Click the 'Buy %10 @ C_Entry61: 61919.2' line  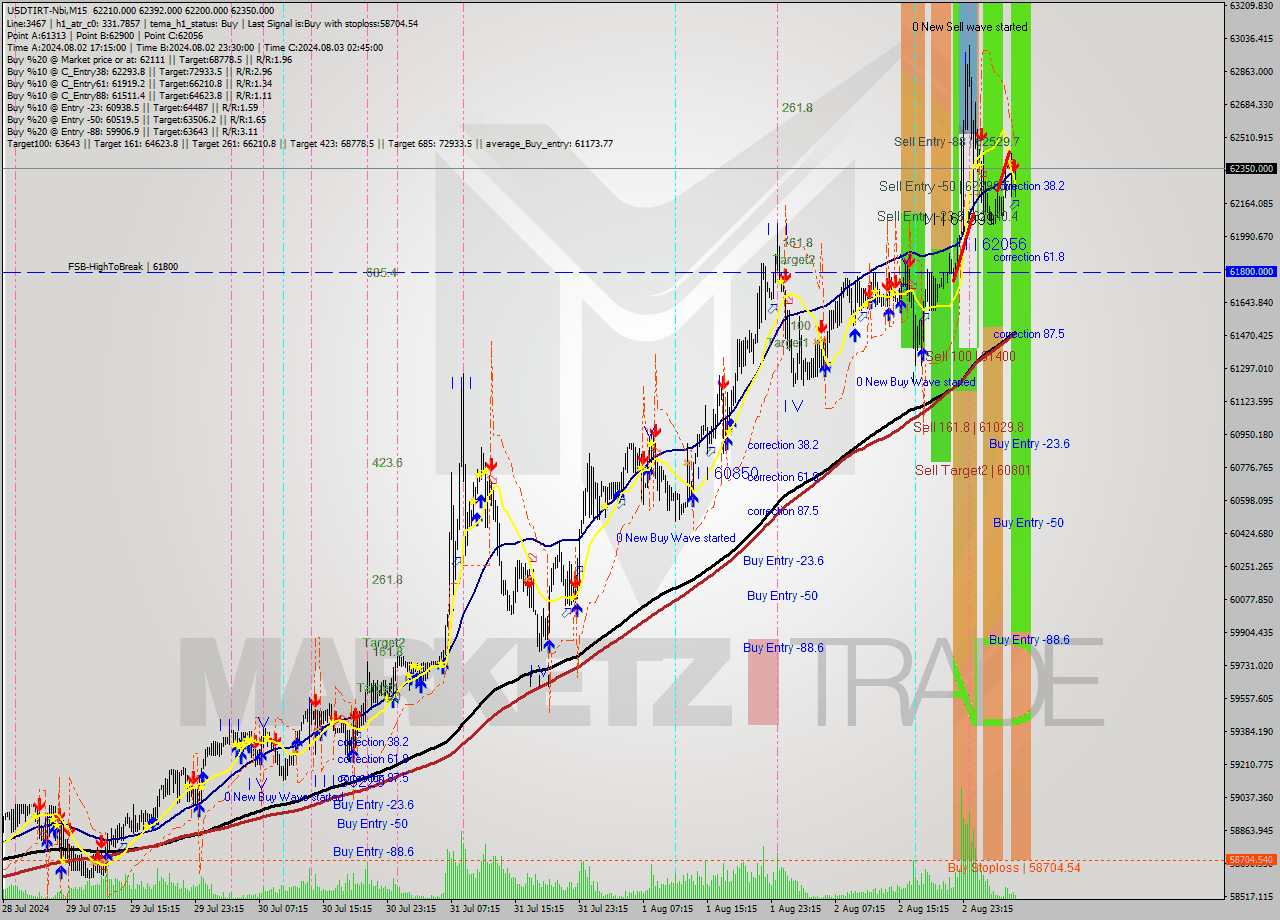(139, 84)
